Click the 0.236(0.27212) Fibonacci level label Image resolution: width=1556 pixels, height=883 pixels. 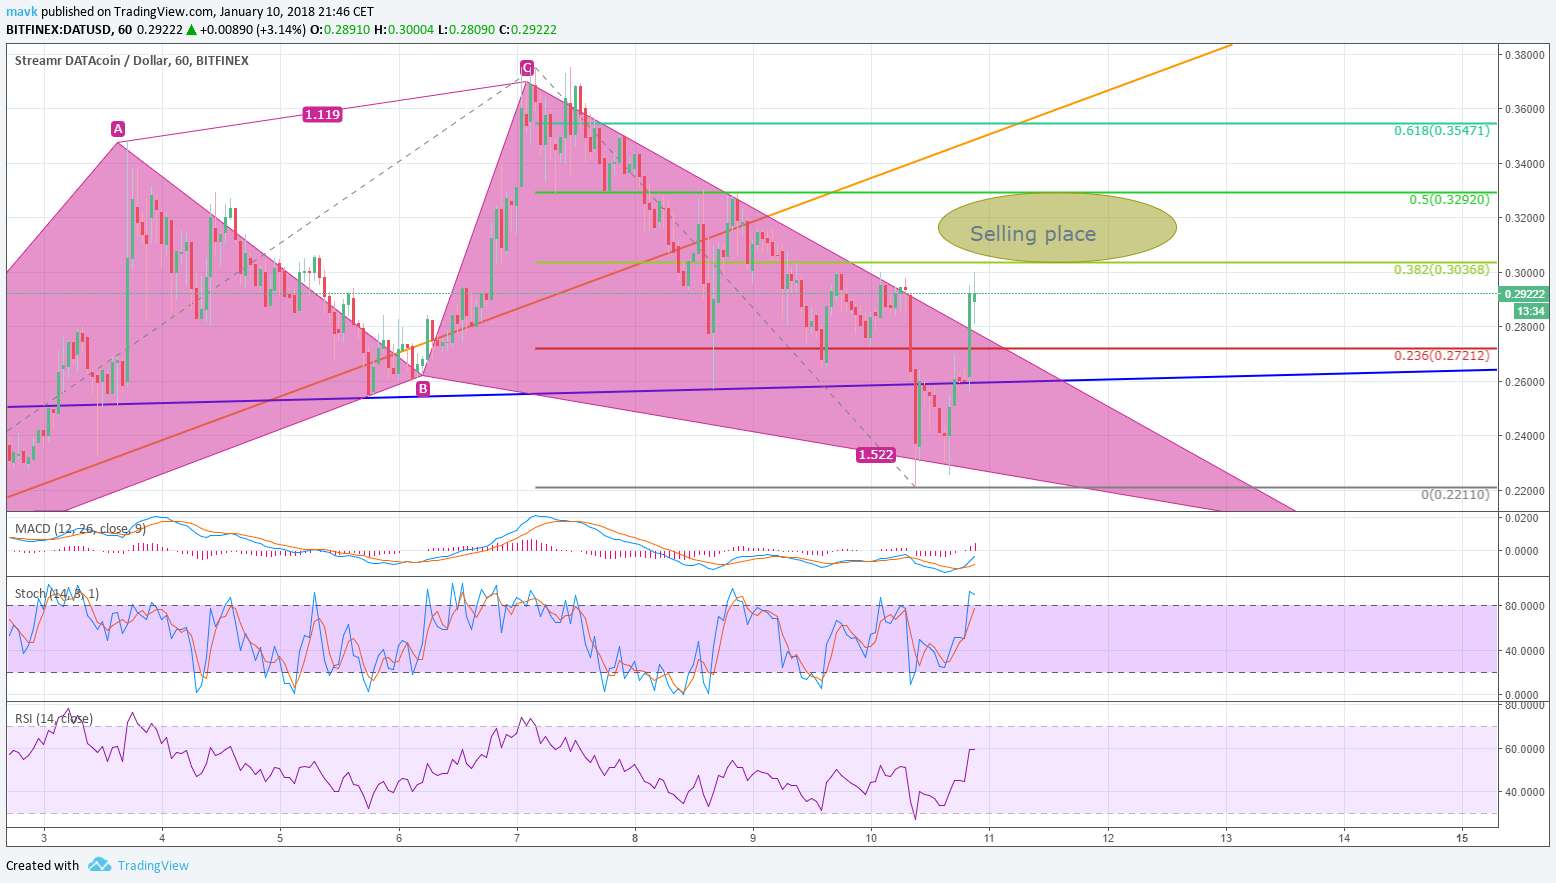(1441, 356)
